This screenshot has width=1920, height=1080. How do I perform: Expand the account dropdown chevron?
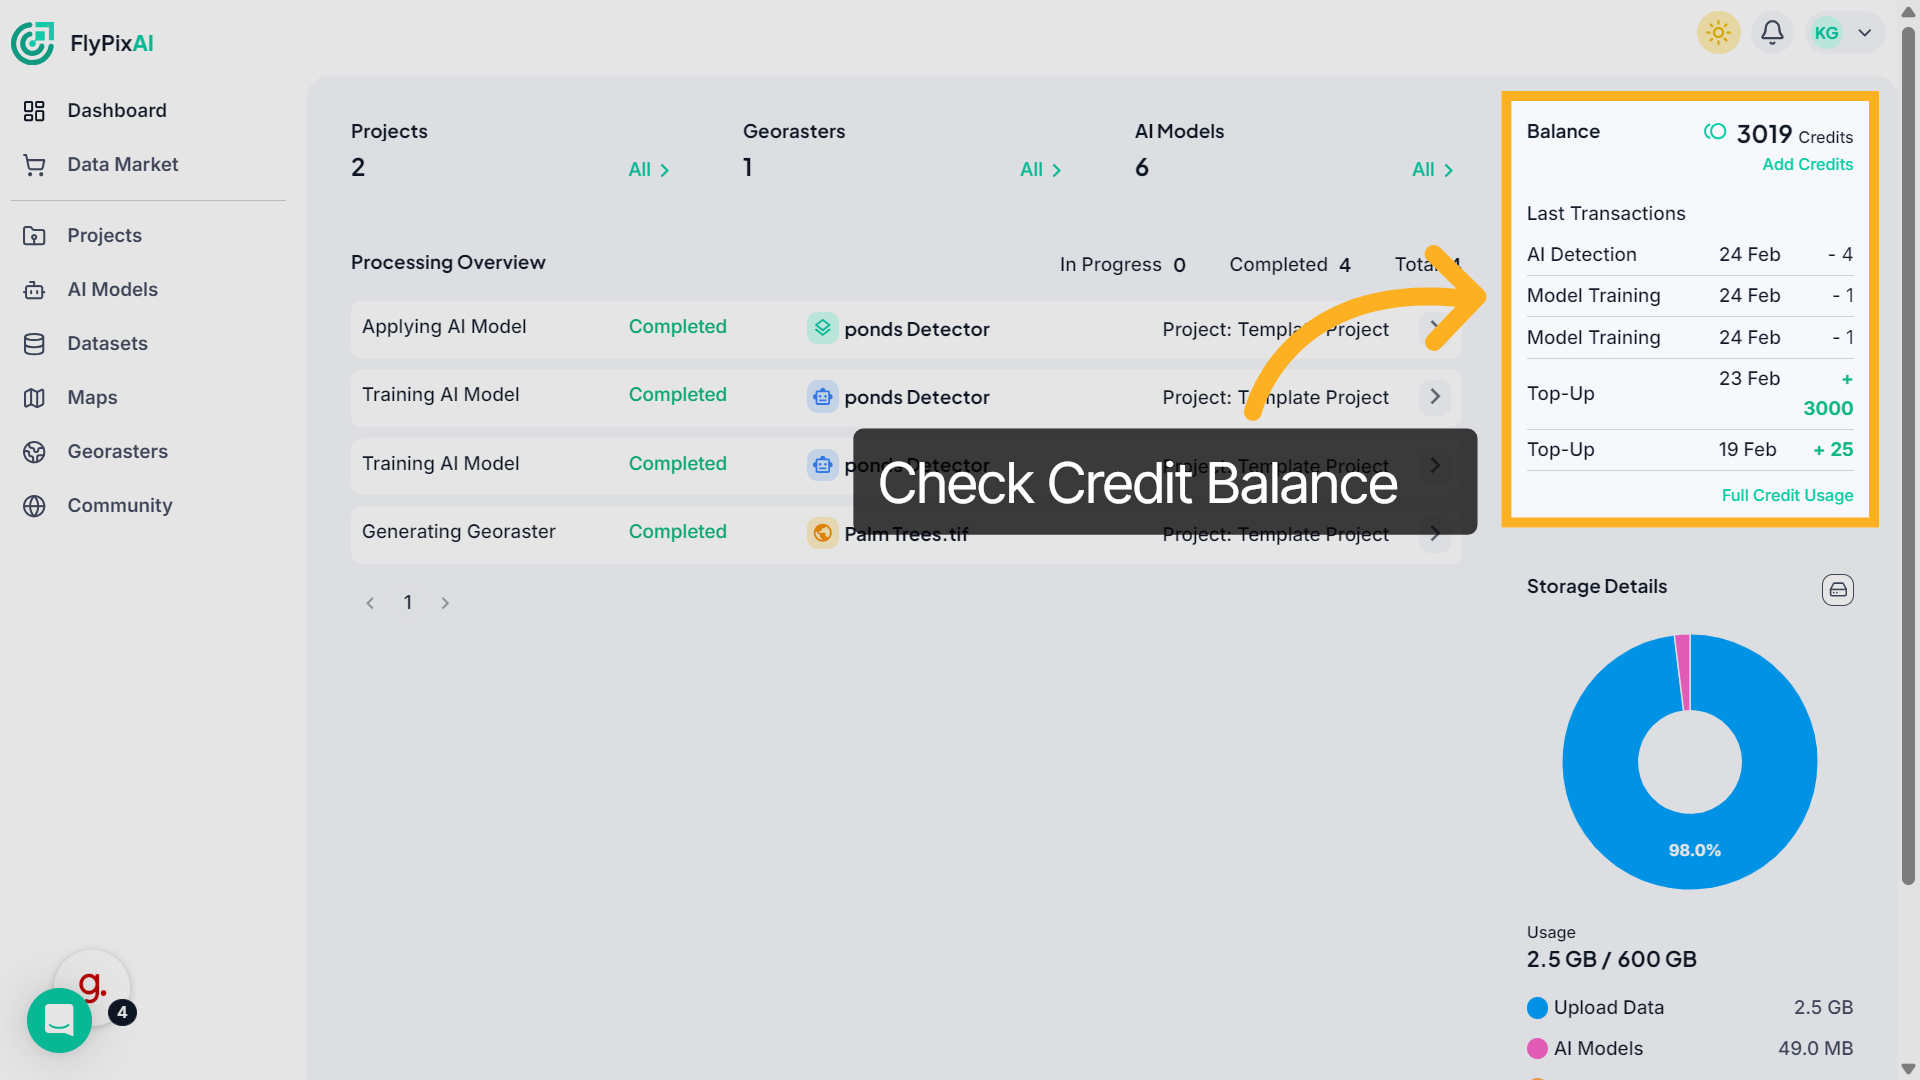(x=1865, y=33)
